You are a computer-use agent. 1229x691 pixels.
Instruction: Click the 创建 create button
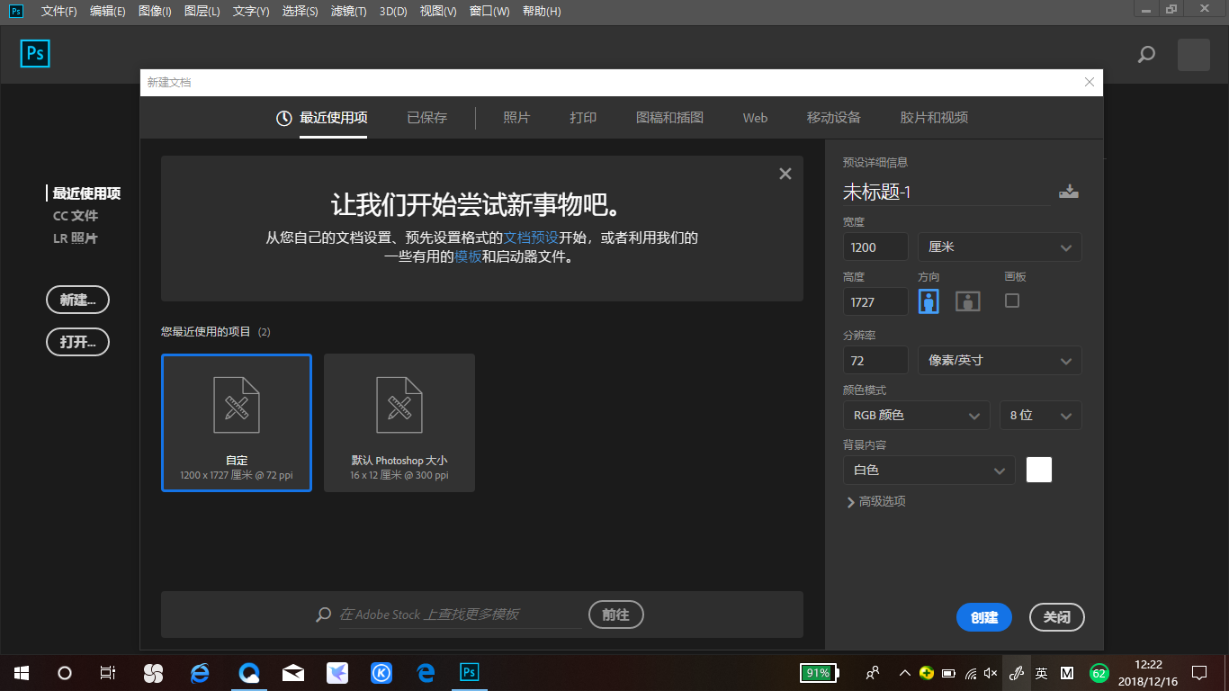pos(984,617)
